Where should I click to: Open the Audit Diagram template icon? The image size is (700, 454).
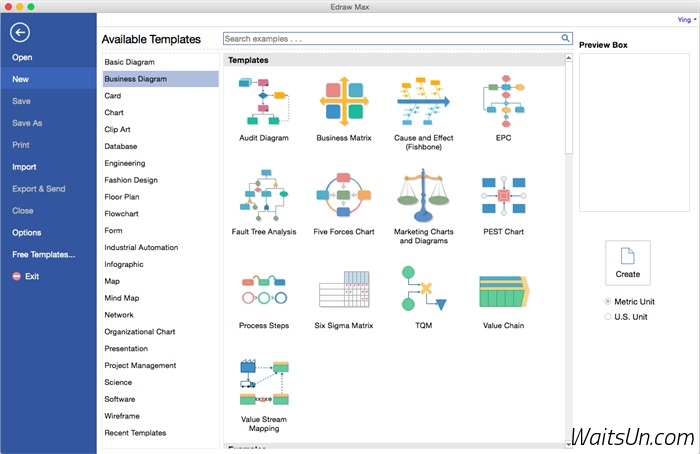point(264,102)
